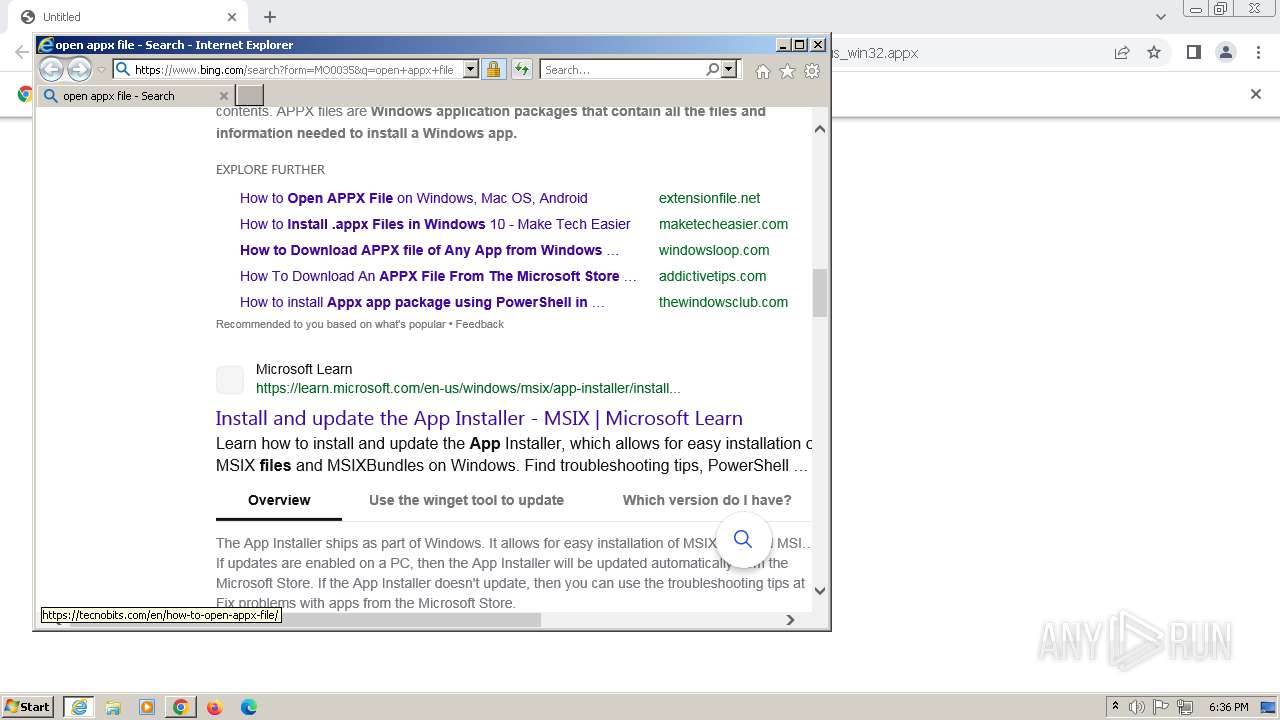The image size is (1280, 720).
Task: Click extensionfile.net
Action: coord(709,198)
